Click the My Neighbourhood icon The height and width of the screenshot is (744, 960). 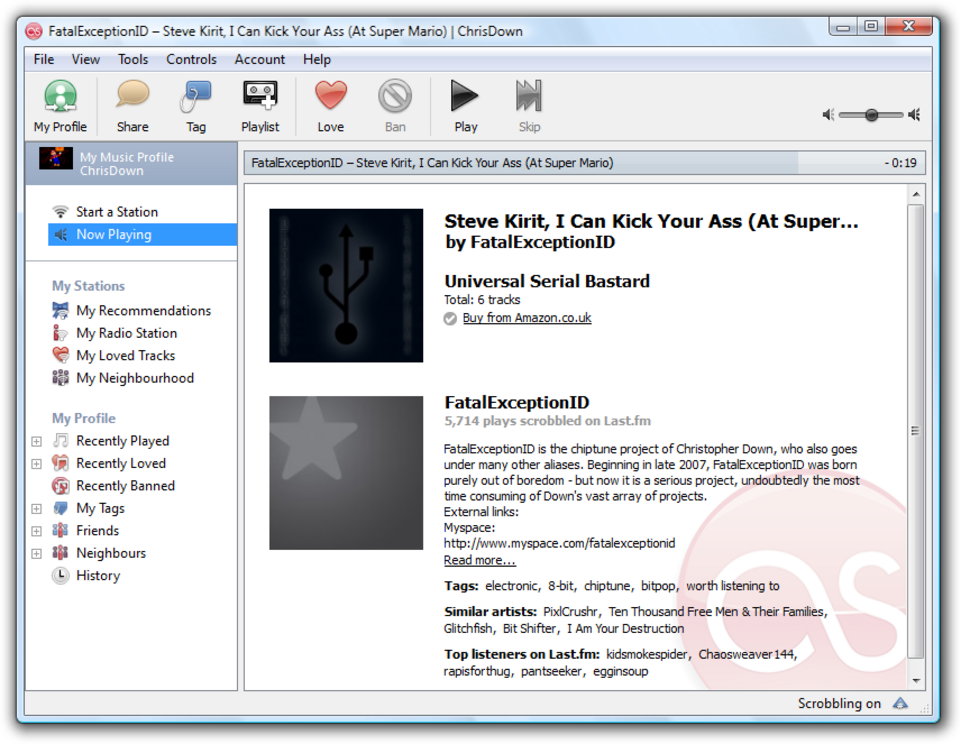[60, 378]
